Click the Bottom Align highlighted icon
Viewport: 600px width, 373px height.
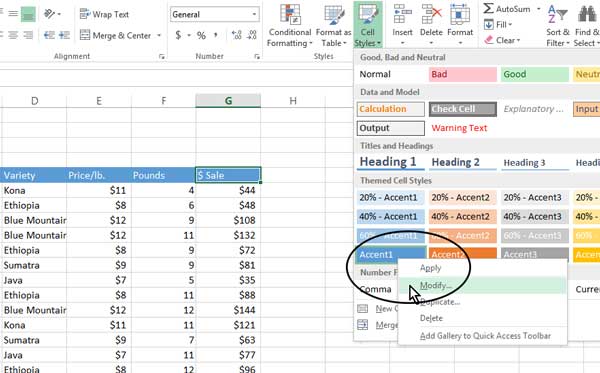(28, 14)
